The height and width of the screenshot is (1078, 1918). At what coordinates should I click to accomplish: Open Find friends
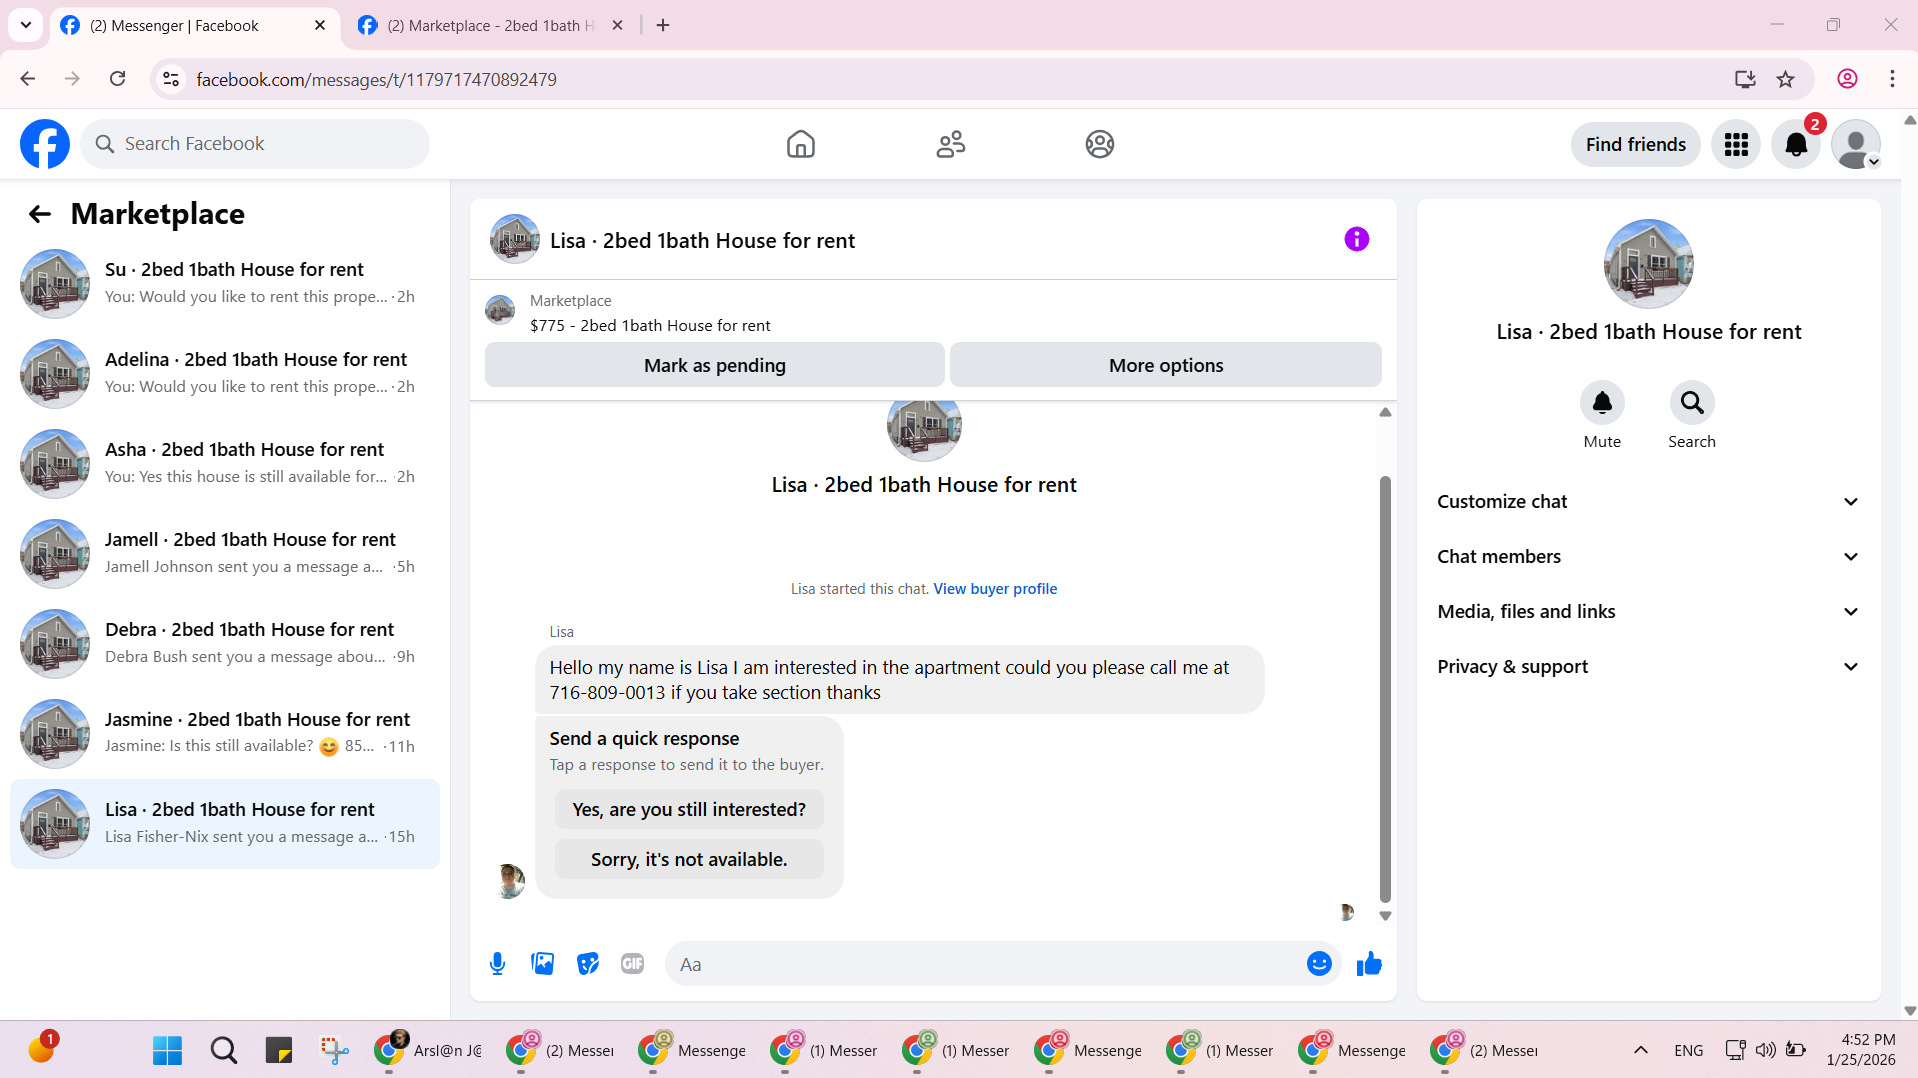1636,144
